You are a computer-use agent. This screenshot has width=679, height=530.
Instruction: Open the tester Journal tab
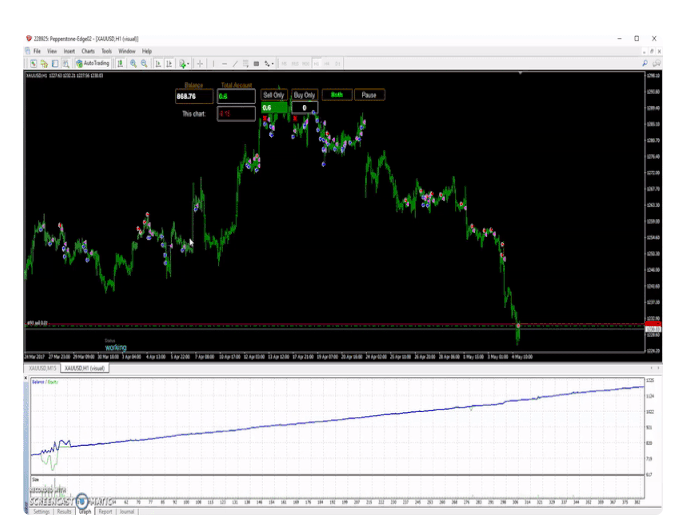(127, 512)
